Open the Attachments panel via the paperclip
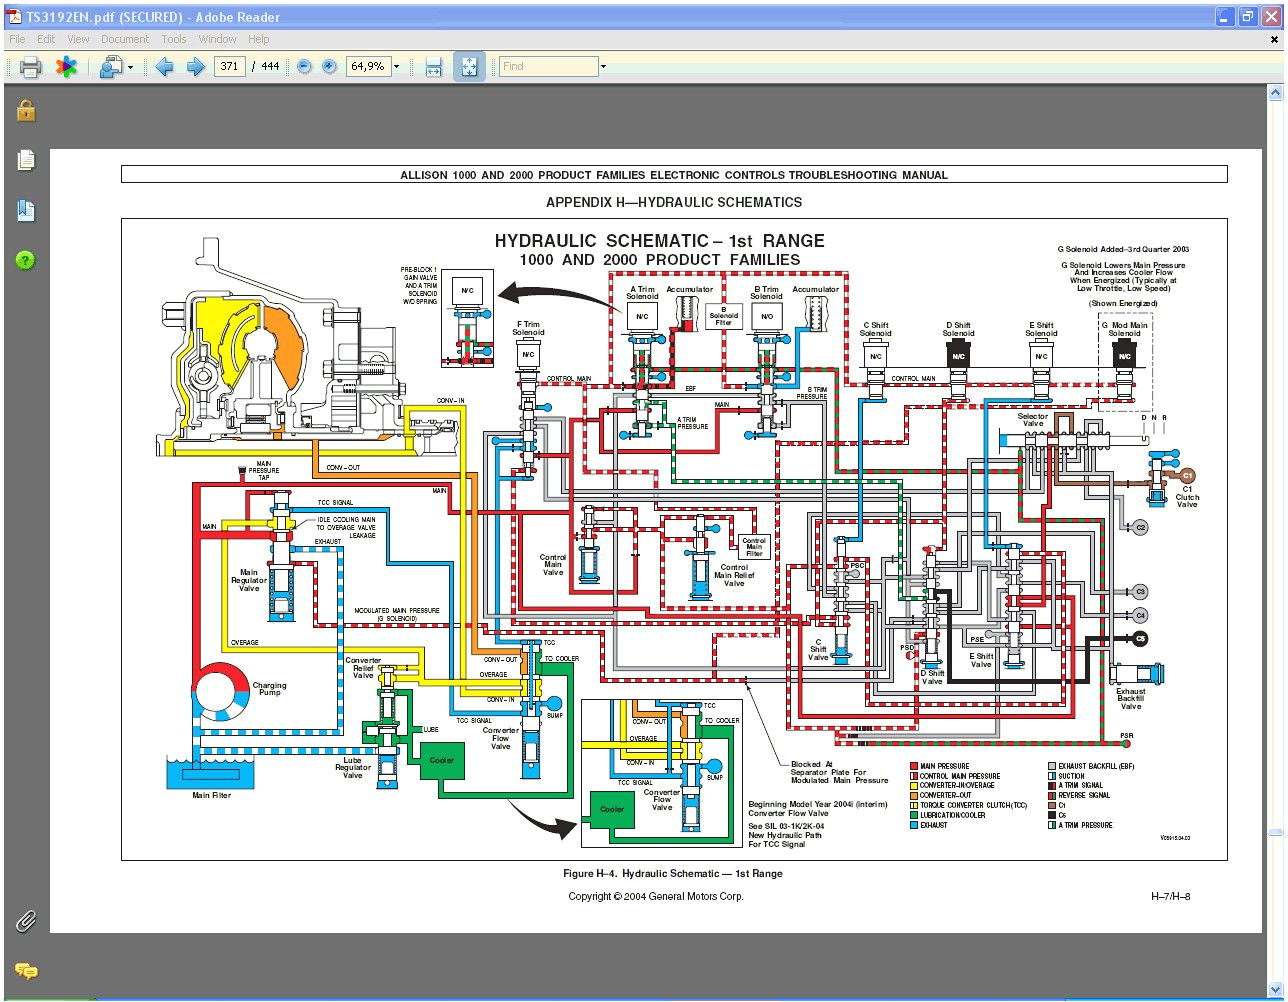The height and width of the screenshot is (1002, 1288). [x=25, y=921]
